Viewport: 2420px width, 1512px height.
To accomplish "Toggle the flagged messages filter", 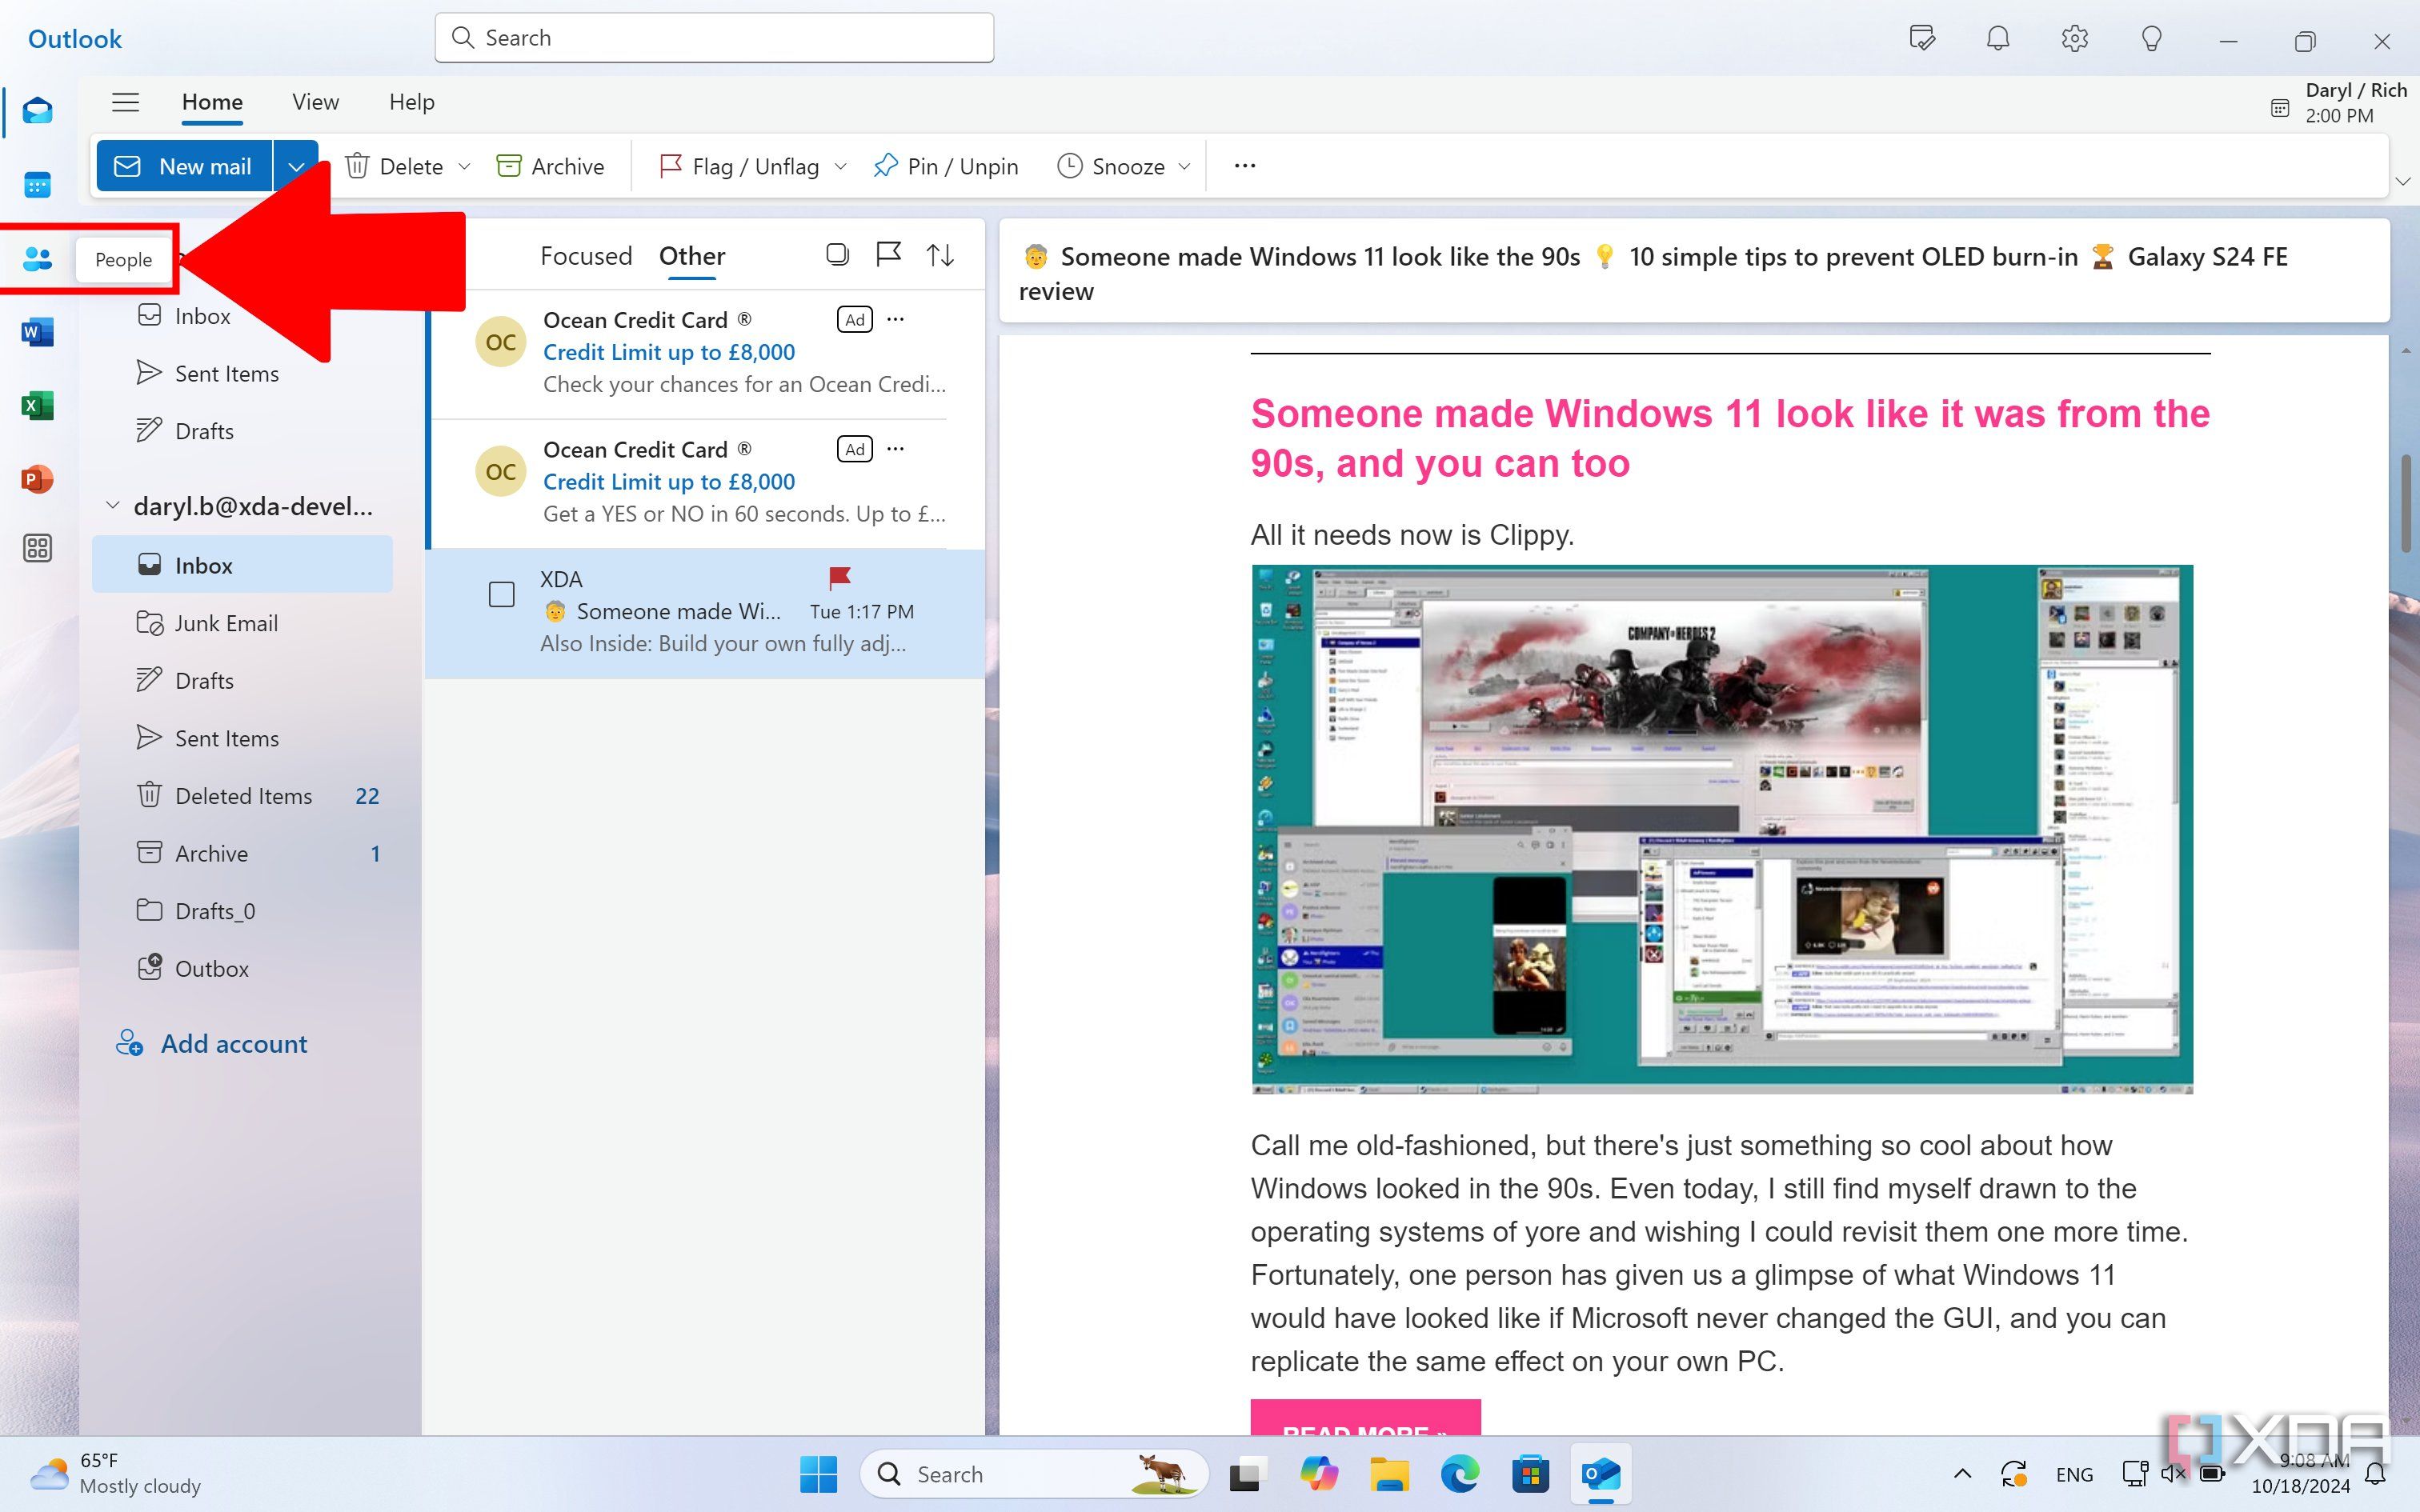I will pos(888,255).
